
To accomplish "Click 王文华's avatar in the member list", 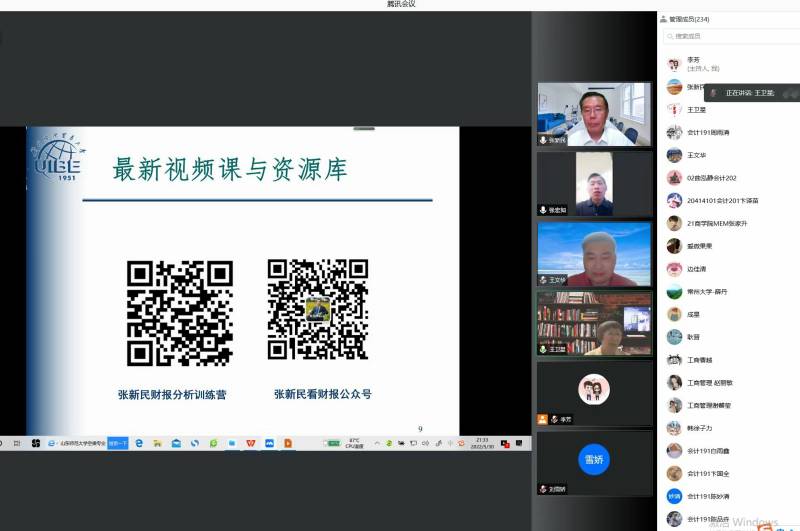I will point(674,155).
